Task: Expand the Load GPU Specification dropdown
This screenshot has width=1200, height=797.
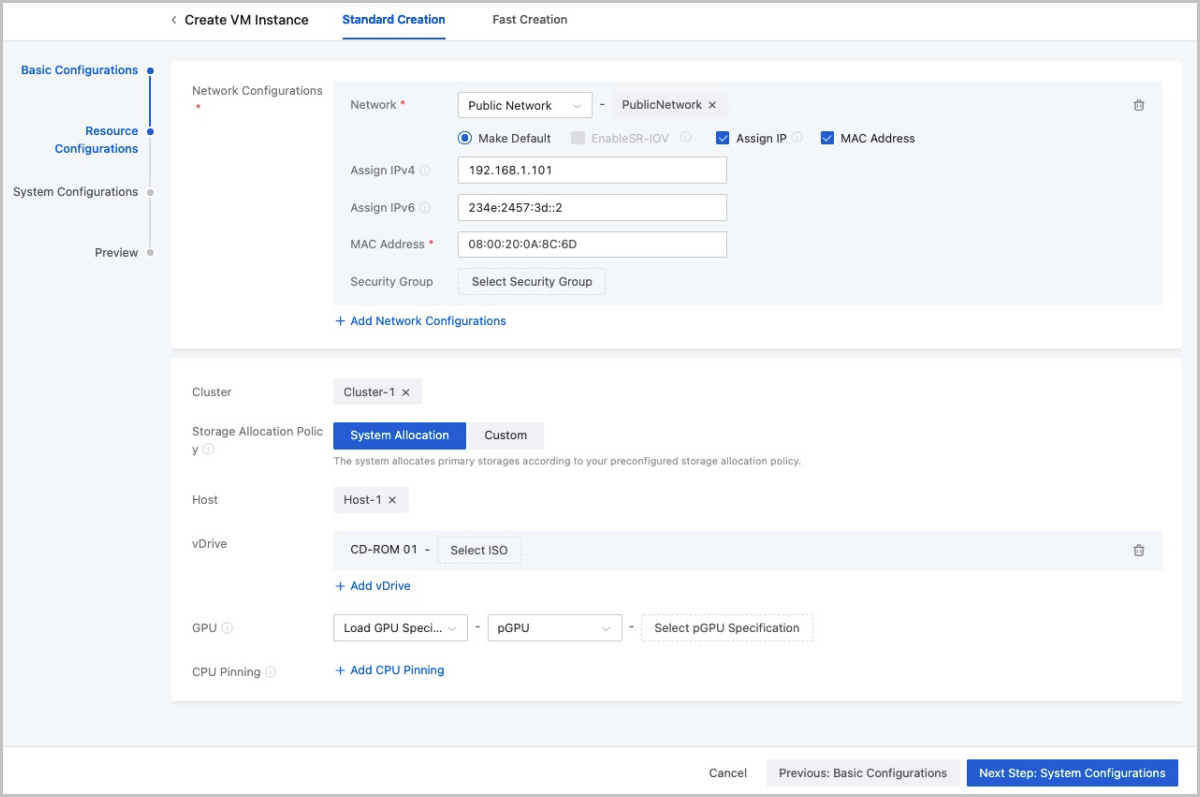Action: [400, 628]
